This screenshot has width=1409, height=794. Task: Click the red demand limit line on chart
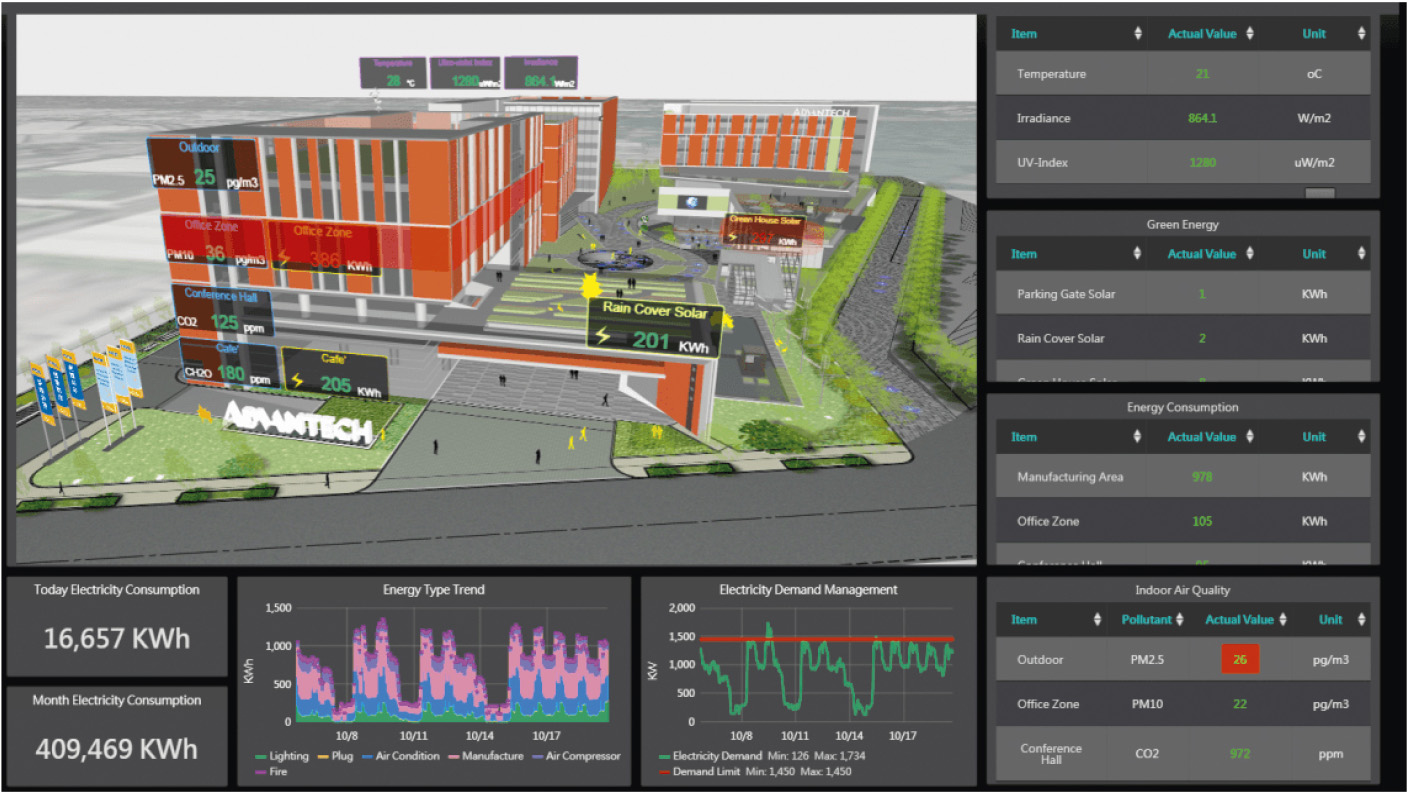click(x=826, y=639)
